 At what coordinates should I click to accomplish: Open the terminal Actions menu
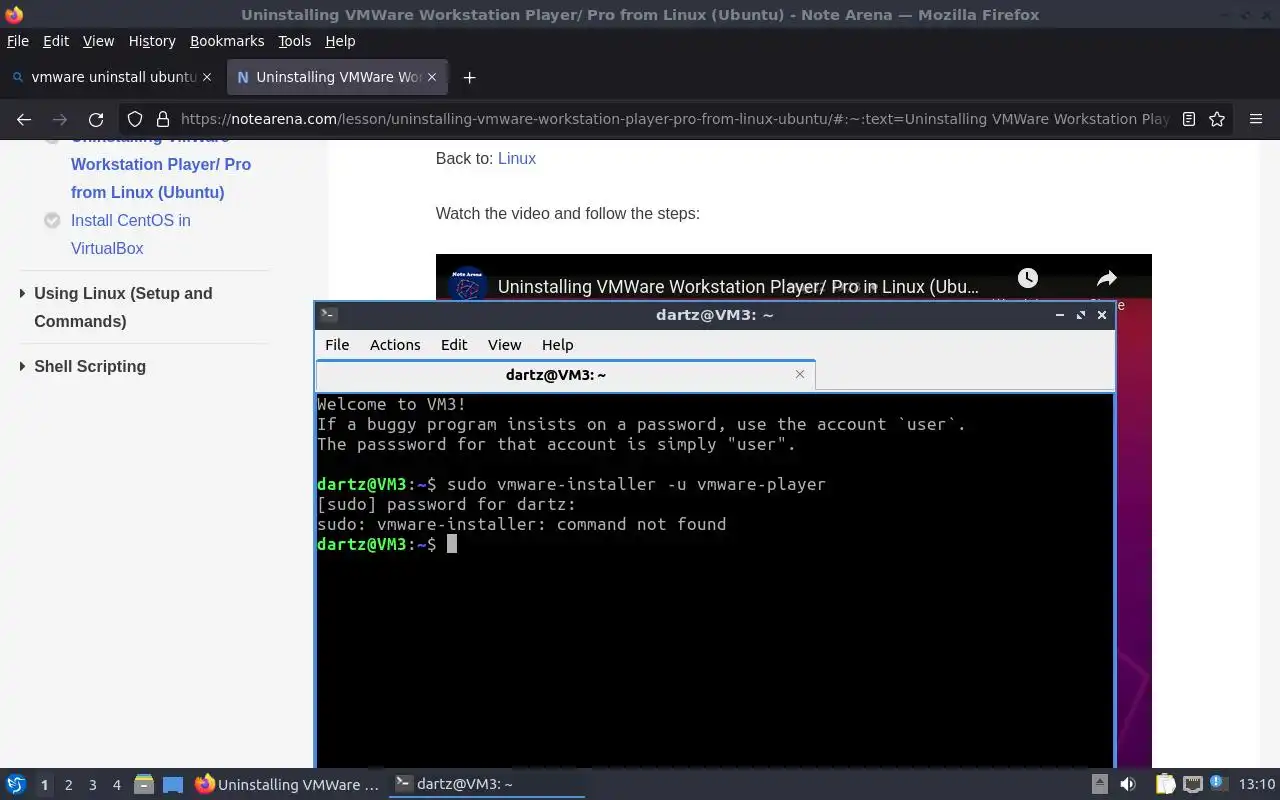point(395,344)
